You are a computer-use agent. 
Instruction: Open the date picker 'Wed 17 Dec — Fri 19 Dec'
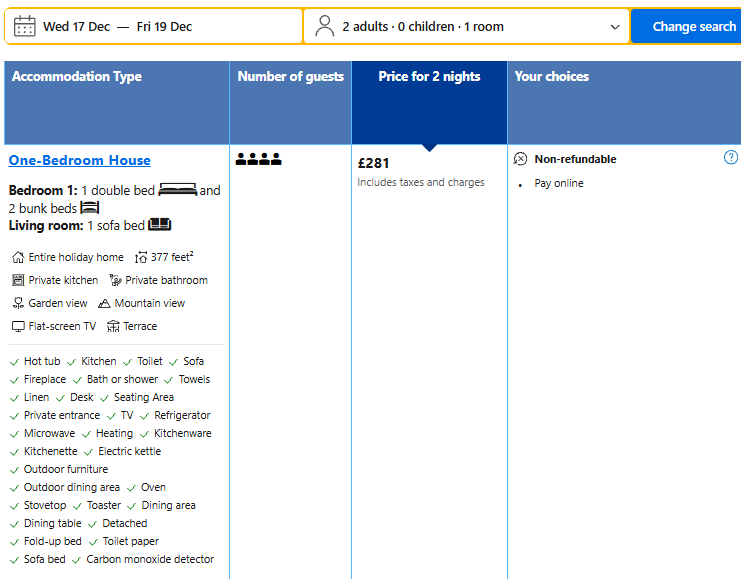pos(117,27)
